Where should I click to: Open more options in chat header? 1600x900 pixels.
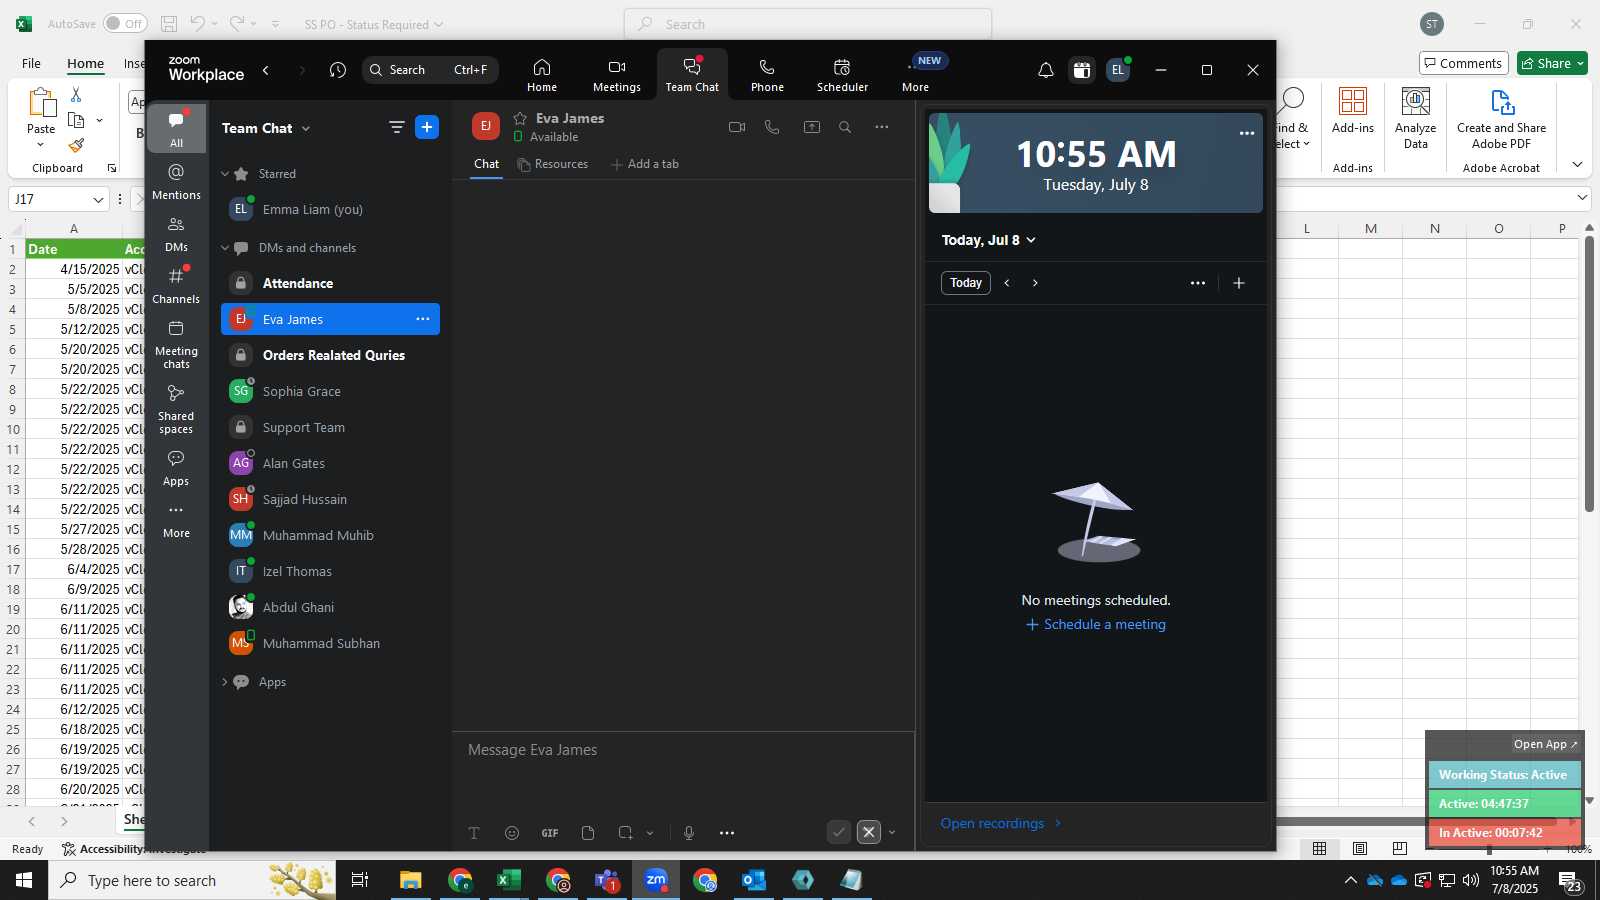point(881,127)
